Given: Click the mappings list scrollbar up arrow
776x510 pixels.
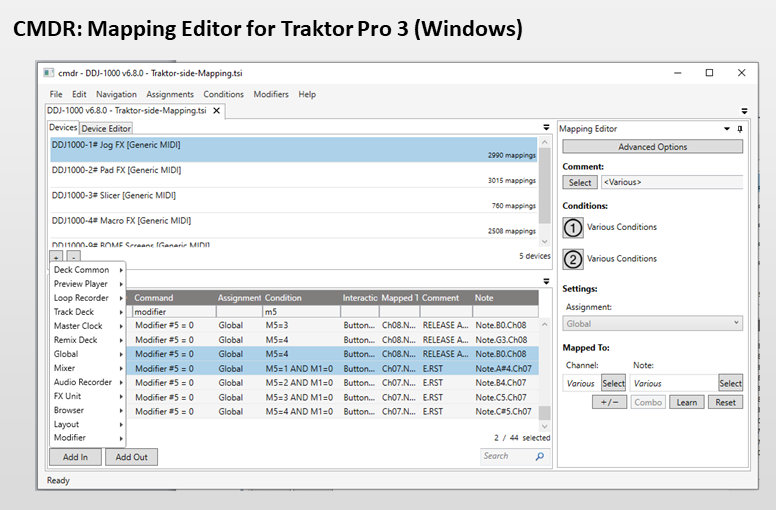Looking at the screenshot, I should (x=544, y=325).
